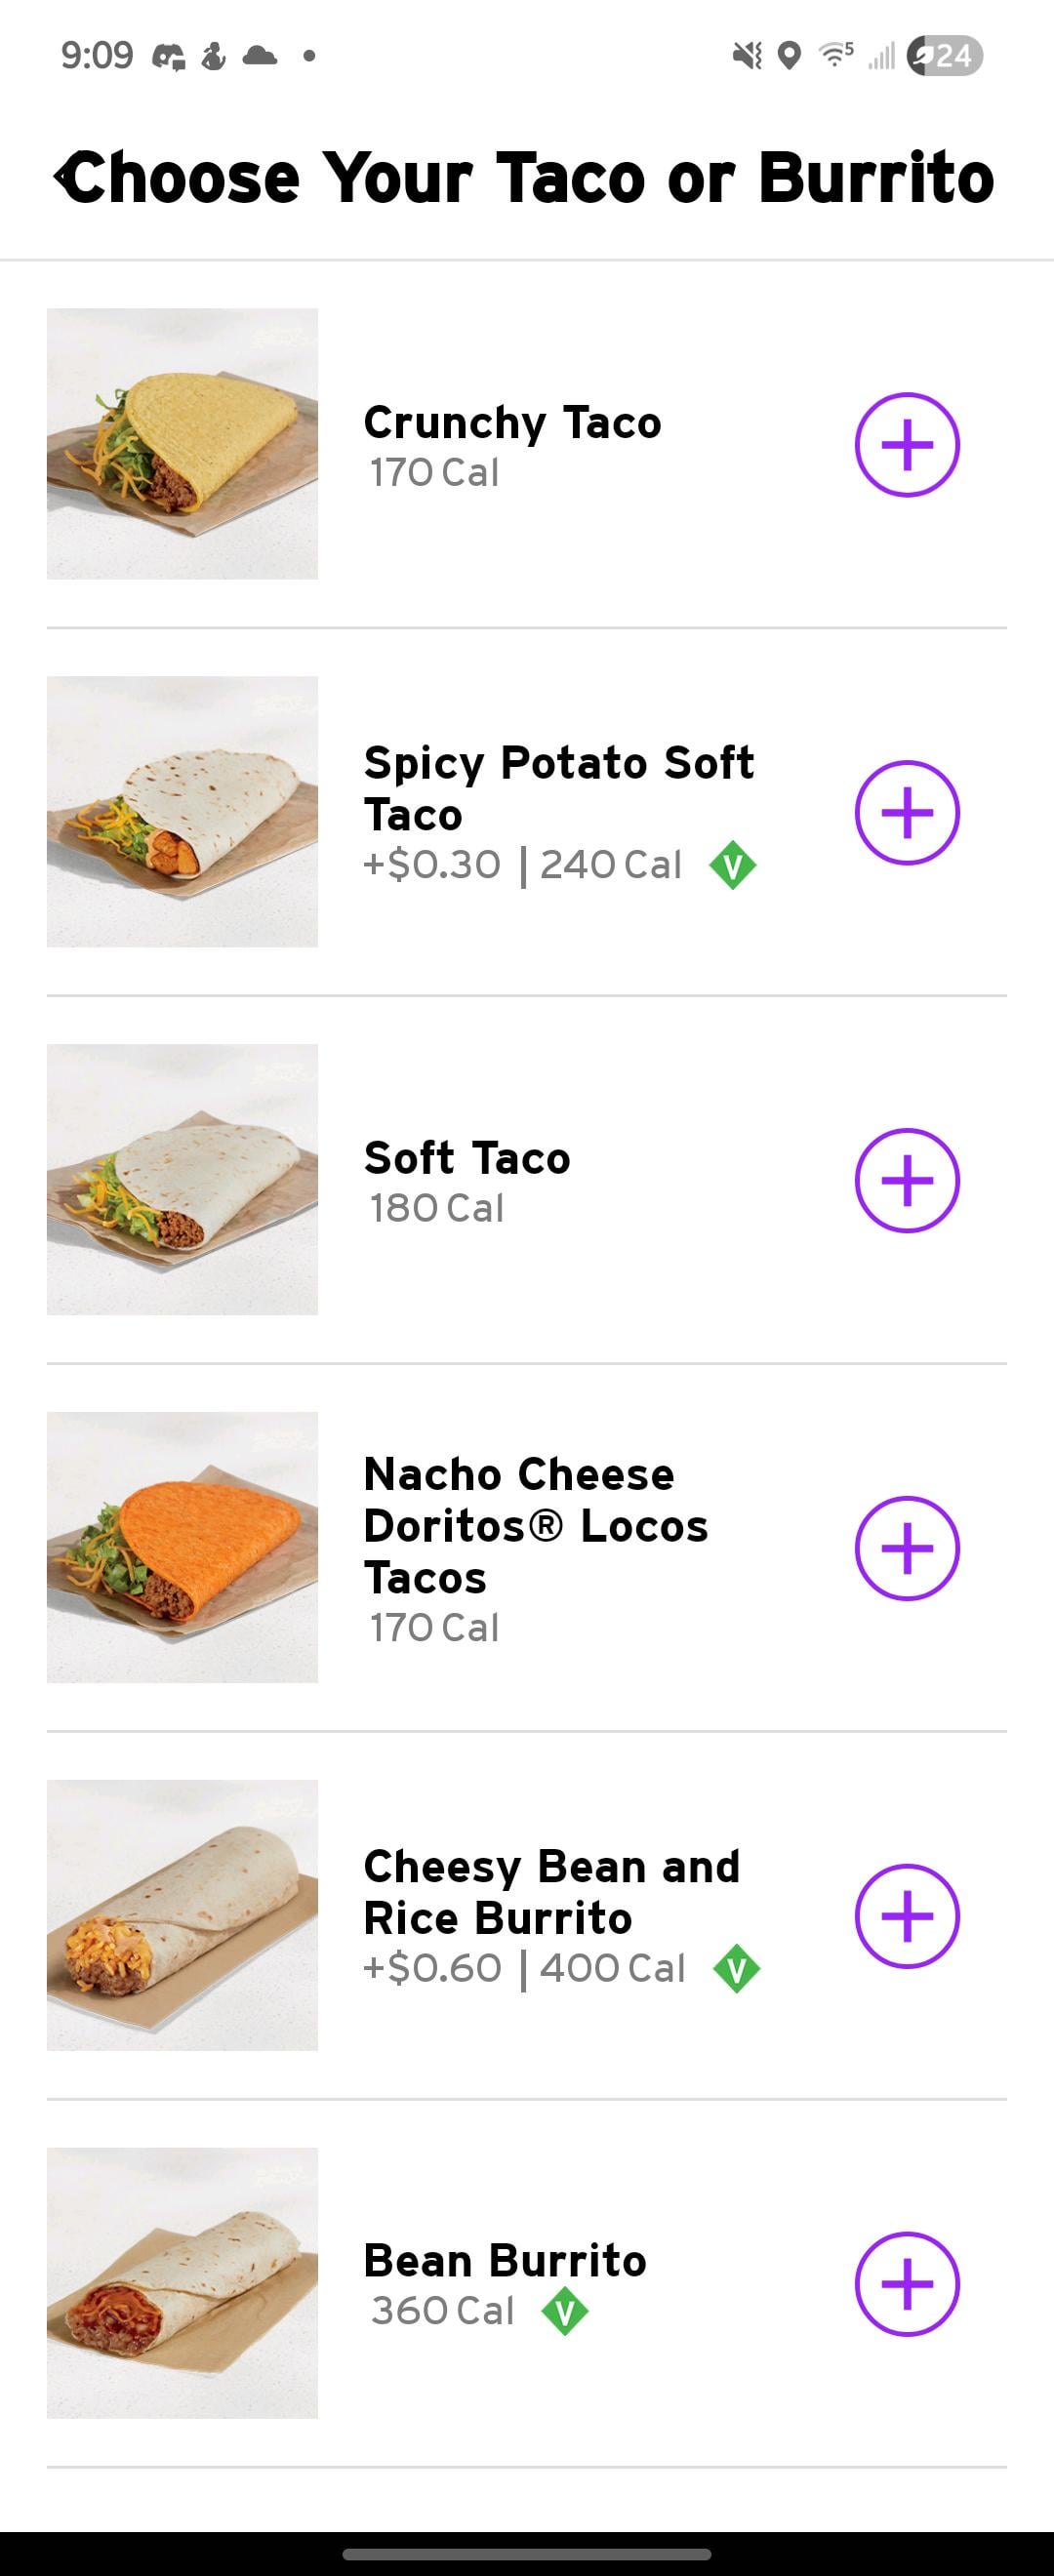View Soft Taco thumbnail photo

[x=182, y=1180]
